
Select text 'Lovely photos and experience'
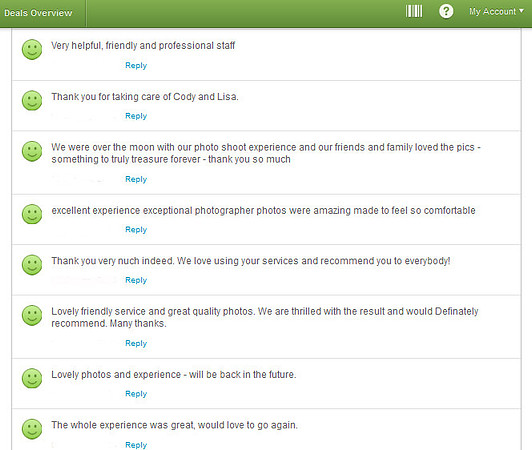click(x=174, y=375)
